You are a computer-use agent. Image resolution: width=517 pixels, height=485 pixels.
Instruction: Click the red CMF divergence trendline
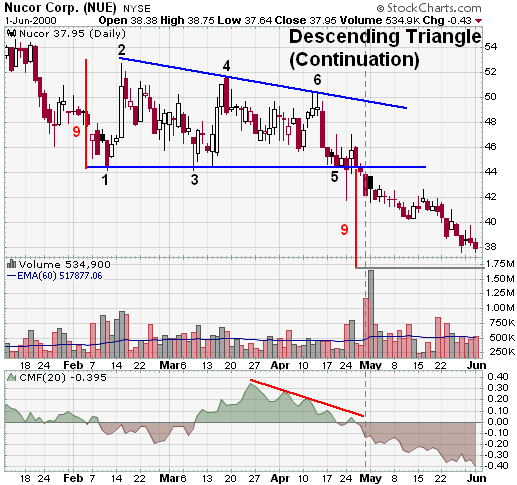[307, 398]
